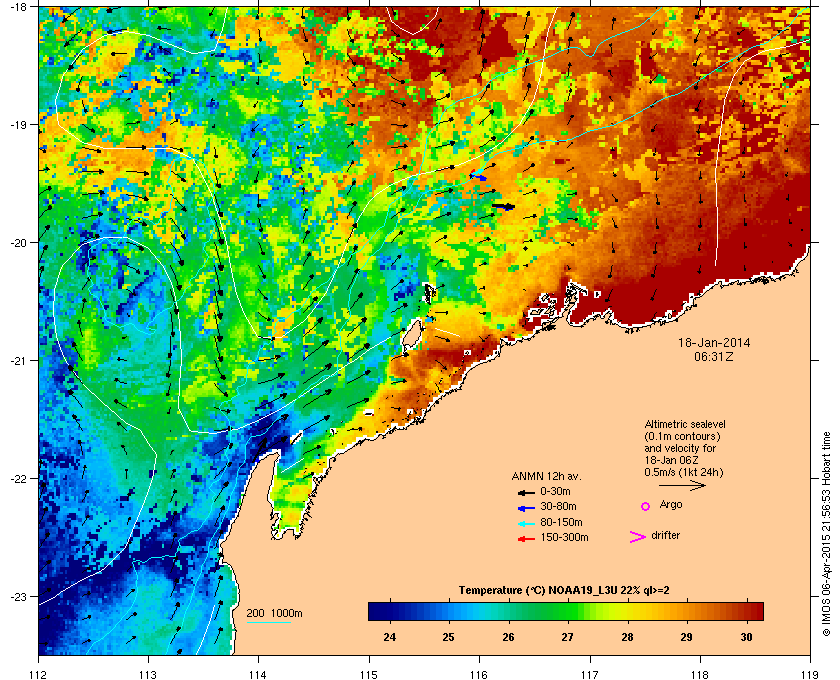The height and width of the screenshot is (680, 840).
Task: Click the longitude label '116'
Action: [x=479, y=675]
